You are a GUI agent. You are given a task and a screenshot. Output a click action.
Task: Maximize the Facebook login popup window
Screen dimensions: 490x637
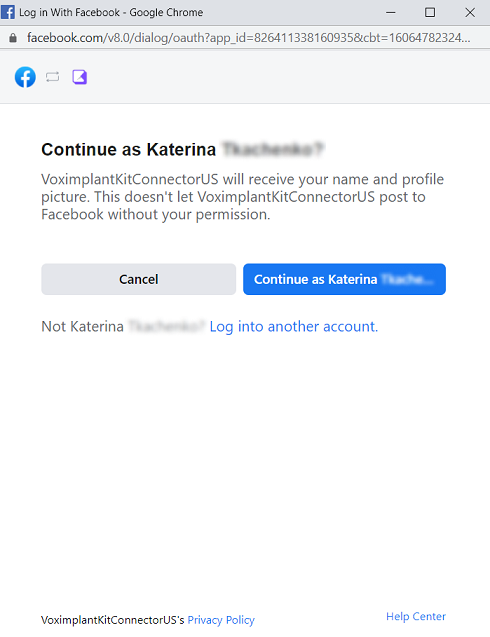click(x=430, y=13)
